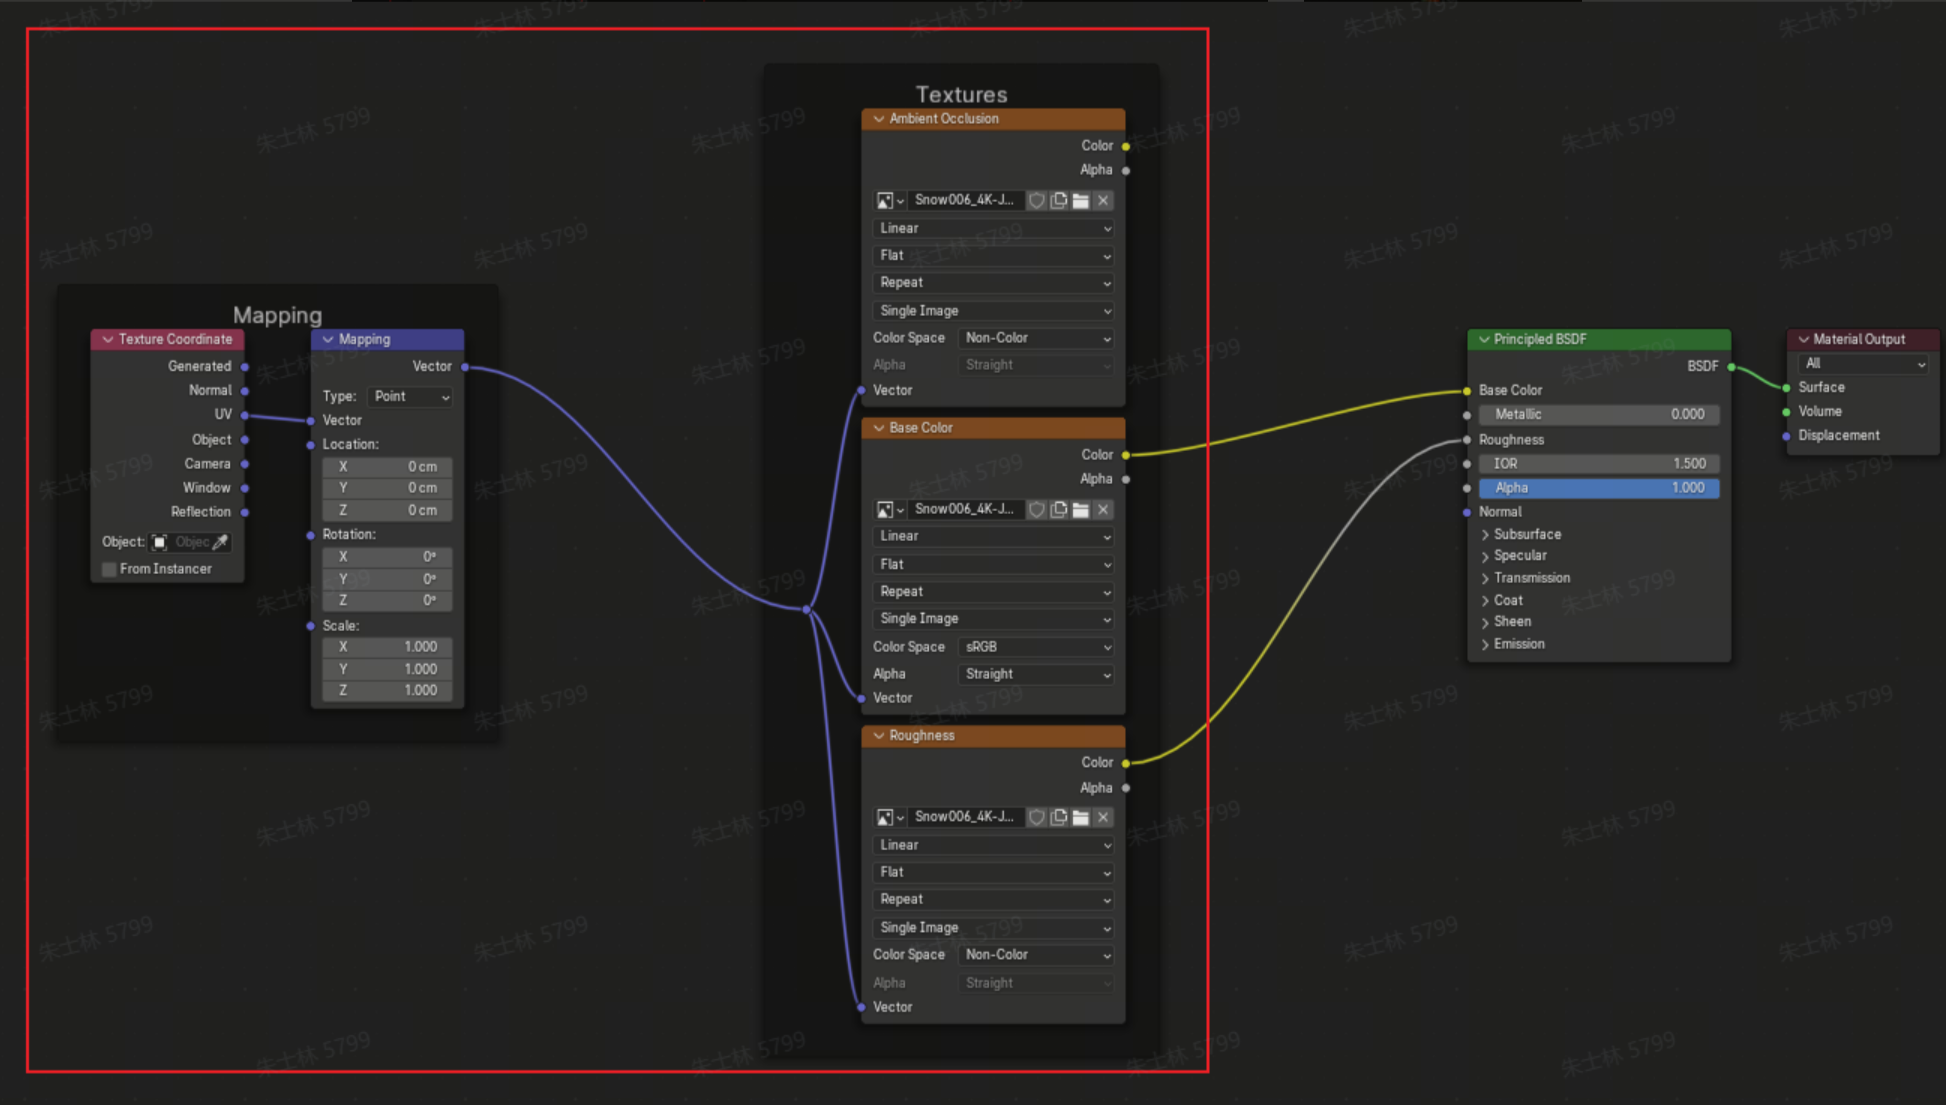Viewport: 1946px width, 1105px height.
Task: Click Generated output socket on Texture Coordinate
Action: [x=245, y=367]
